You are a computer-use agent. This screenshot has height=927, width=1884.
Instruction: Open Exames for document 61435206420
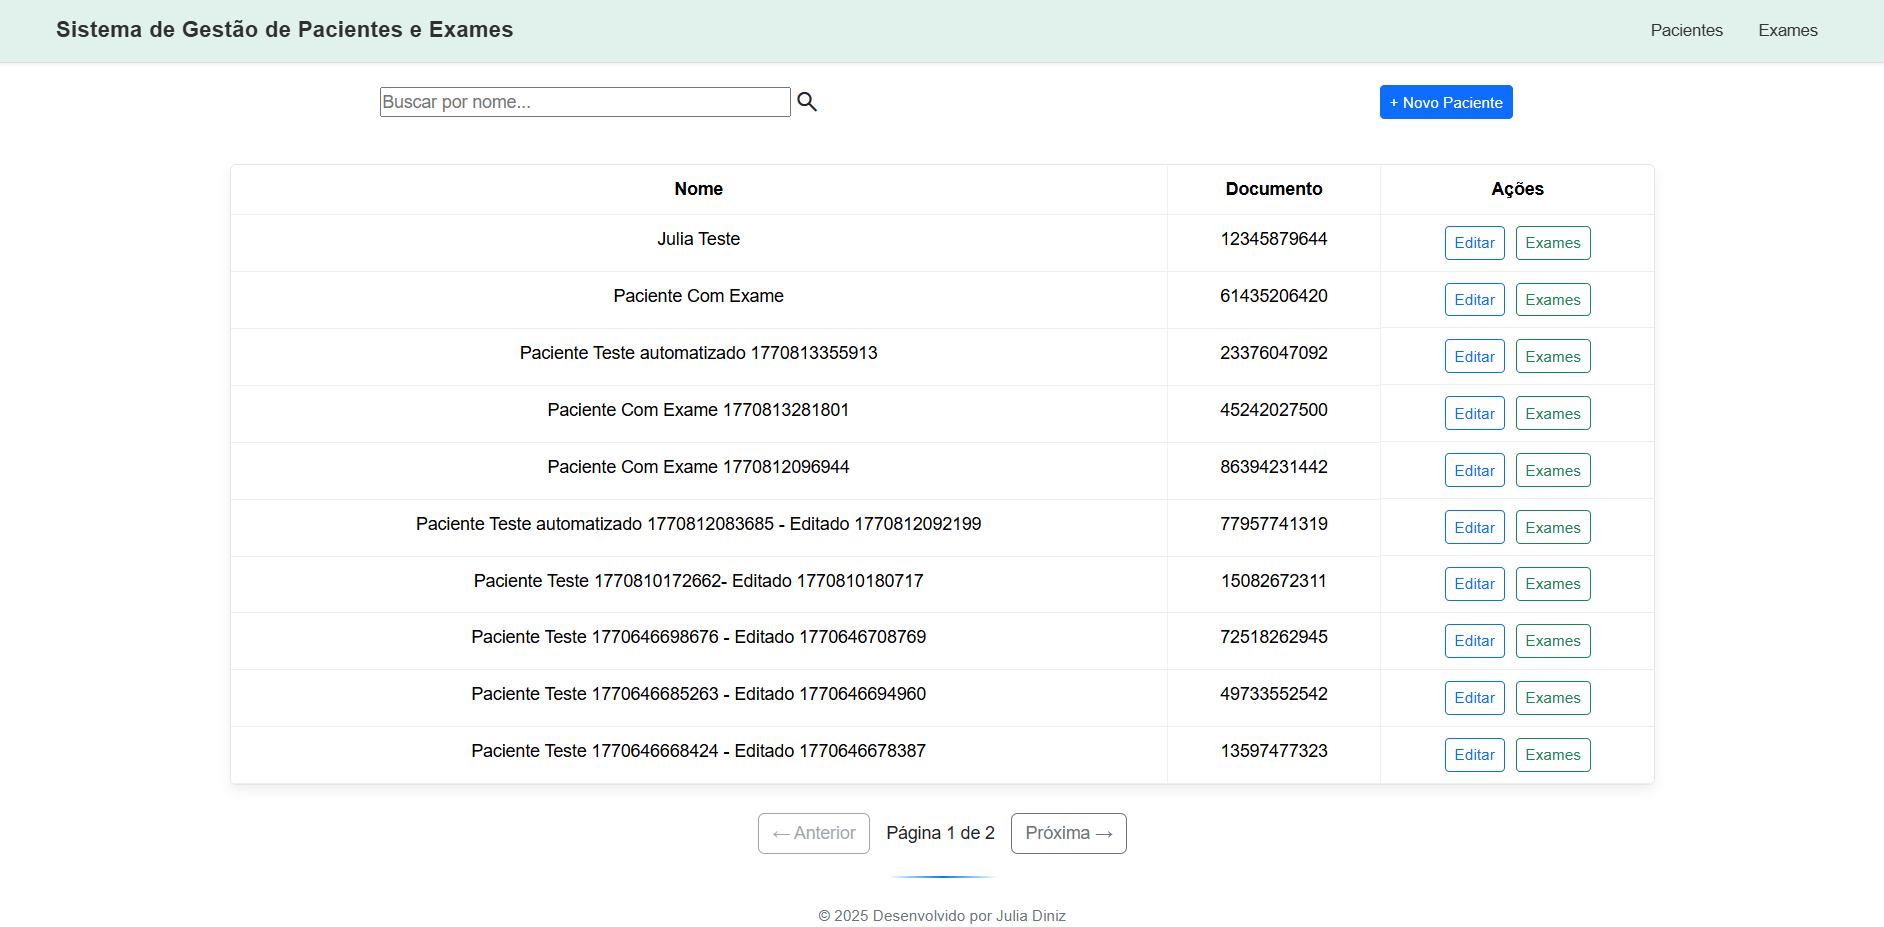click(x=1553, y=300)
